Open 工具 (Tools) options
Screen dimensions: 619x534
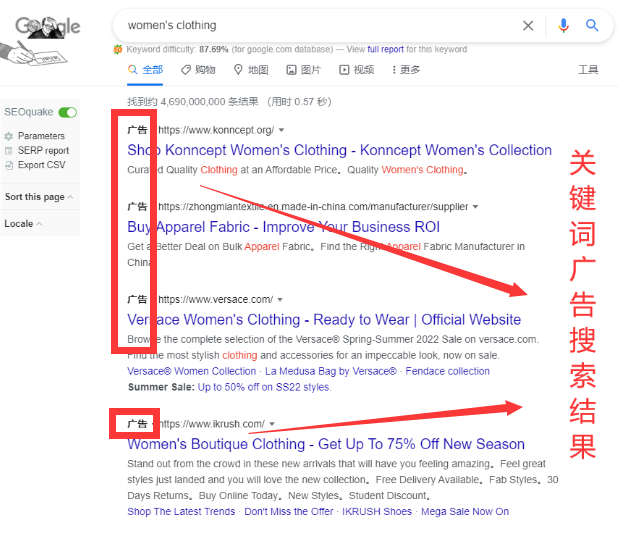pyautogui.click(x=588, y=70)
